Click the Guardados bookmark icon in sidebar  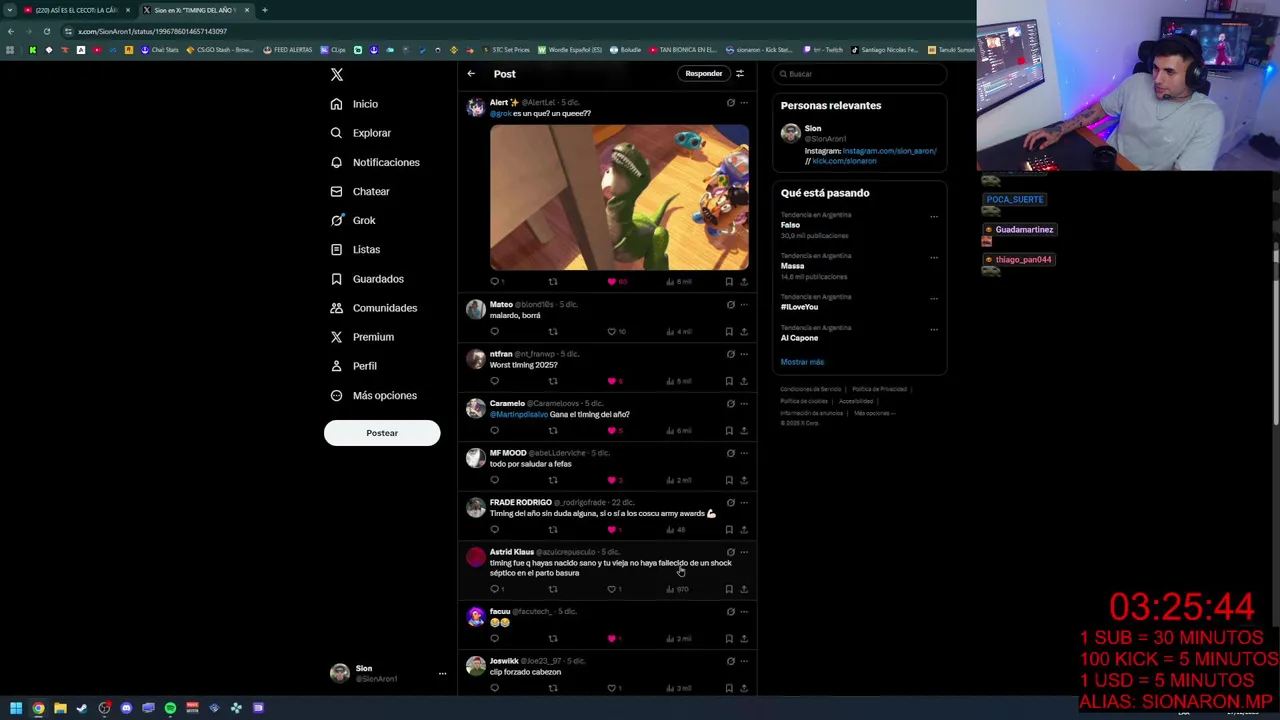(336, 279)
